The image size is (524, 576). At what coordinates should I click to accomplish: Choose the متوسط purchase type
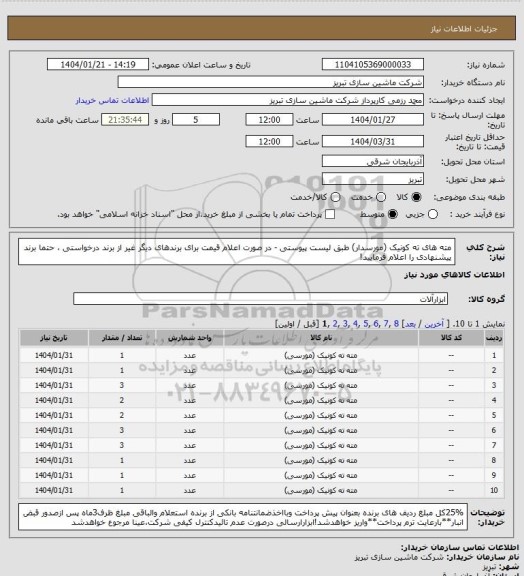click(x=393, y=214)
